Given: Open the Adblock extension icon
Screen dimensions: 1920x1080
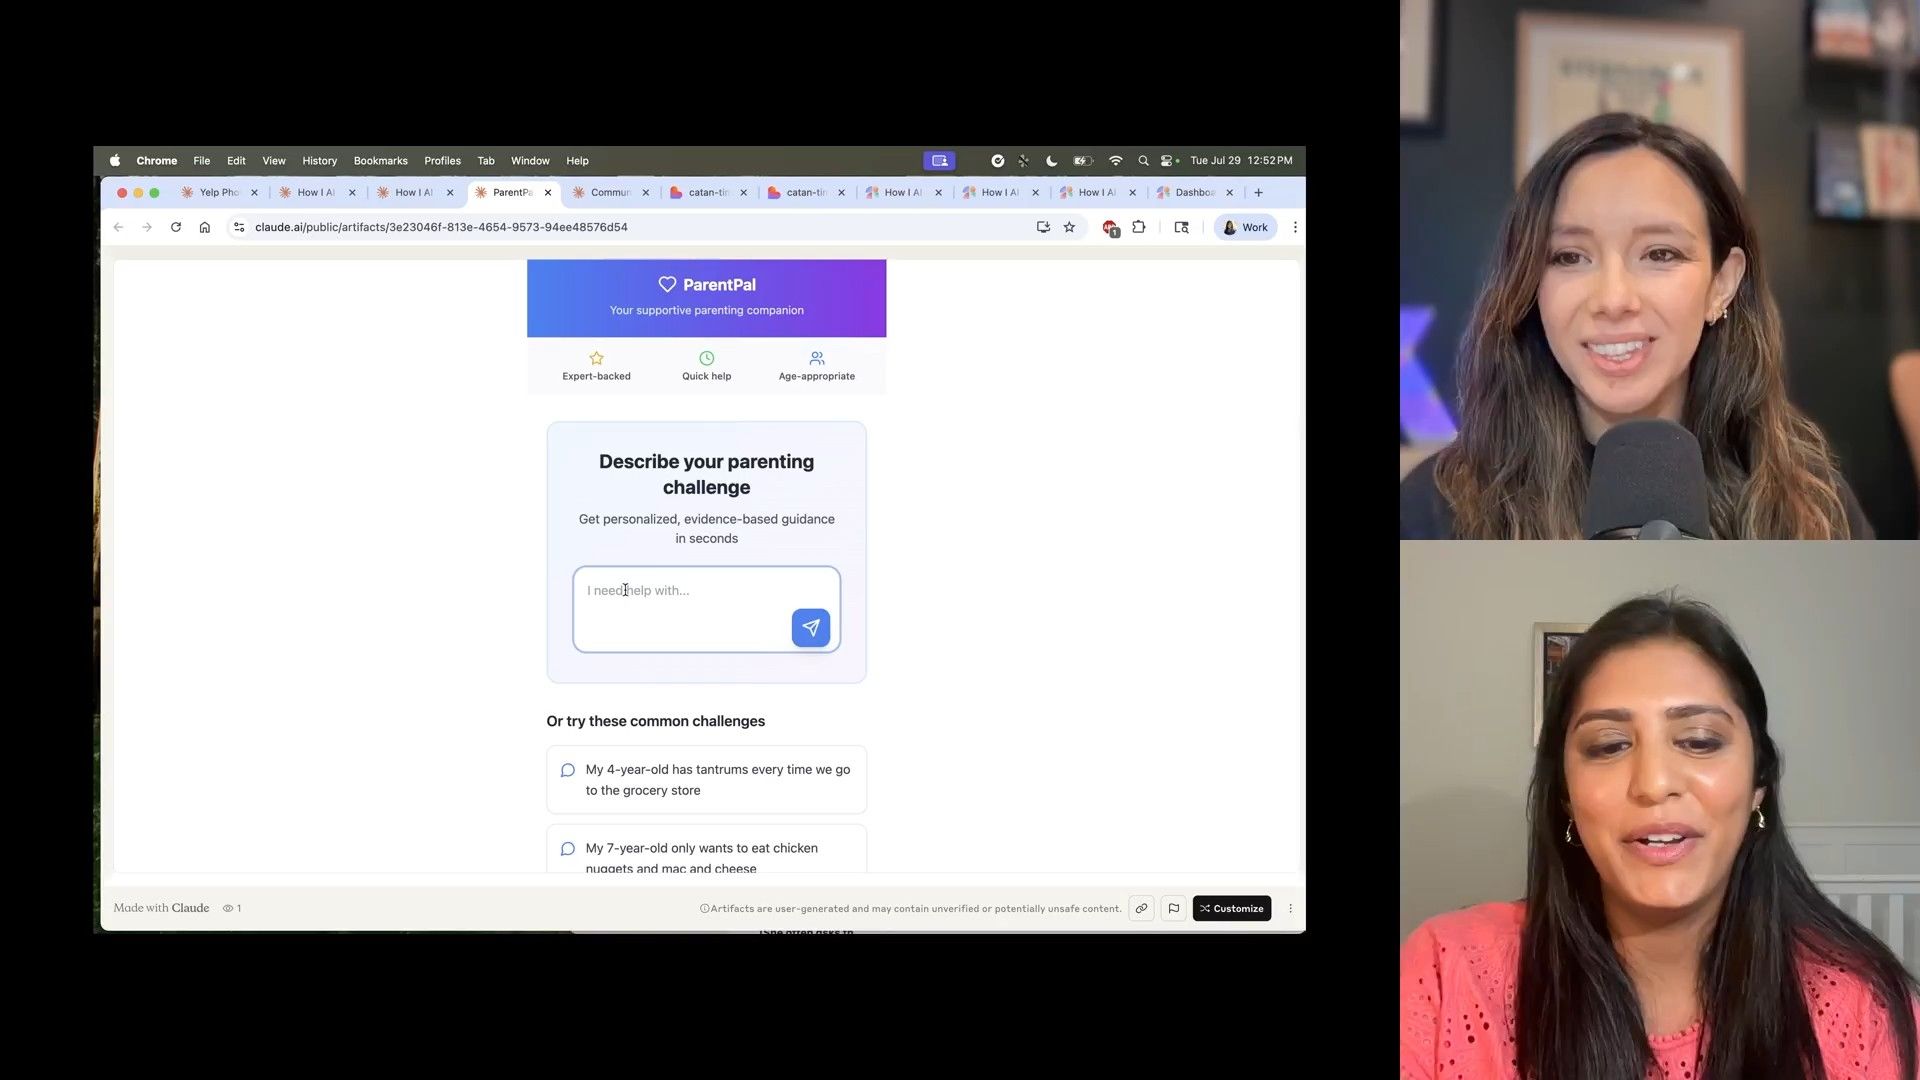Looking at the screenshot, I should pos(1110,228).
